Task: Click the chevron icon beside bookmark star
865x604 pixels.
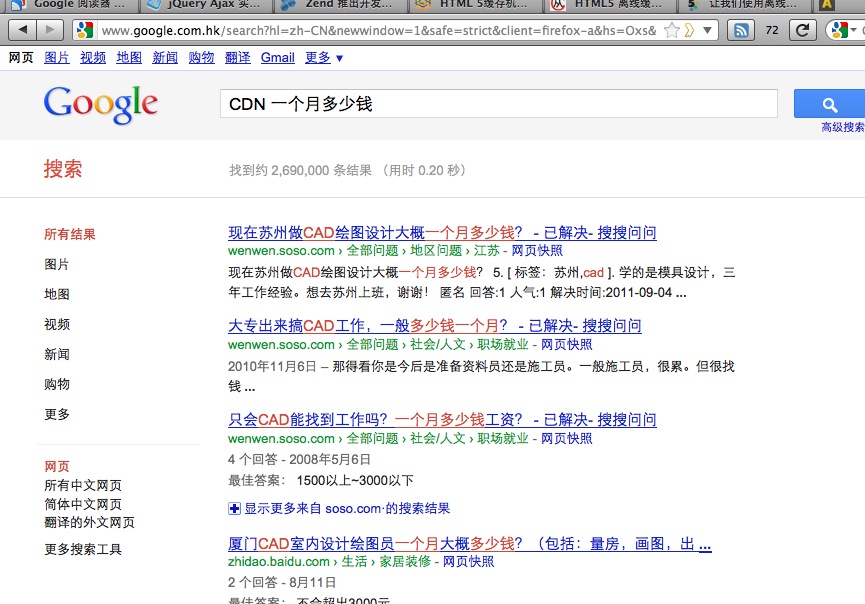Action: (x=689, y=30)
